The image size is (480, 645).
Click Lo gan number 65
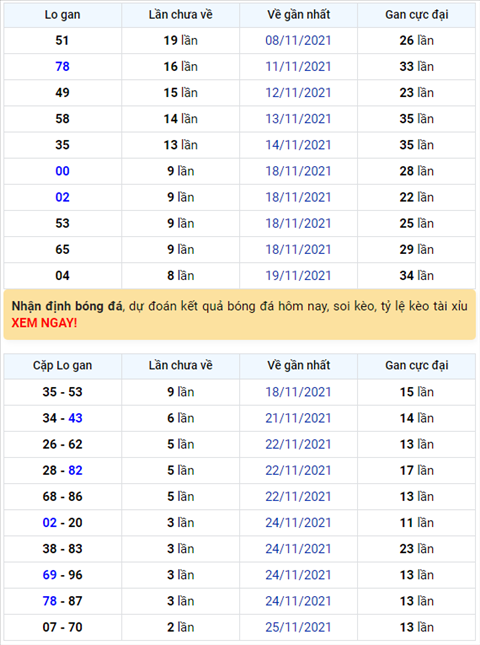62,249
